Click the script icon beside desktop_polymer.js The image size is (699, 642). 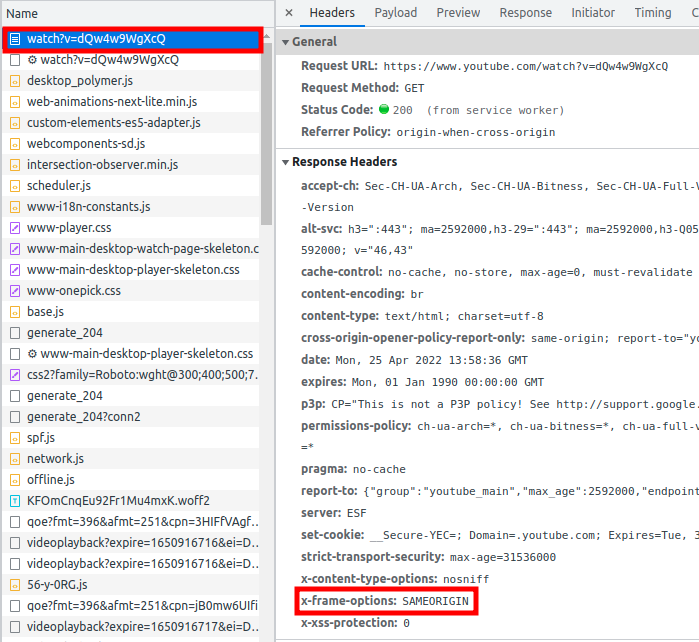point(15,81)
